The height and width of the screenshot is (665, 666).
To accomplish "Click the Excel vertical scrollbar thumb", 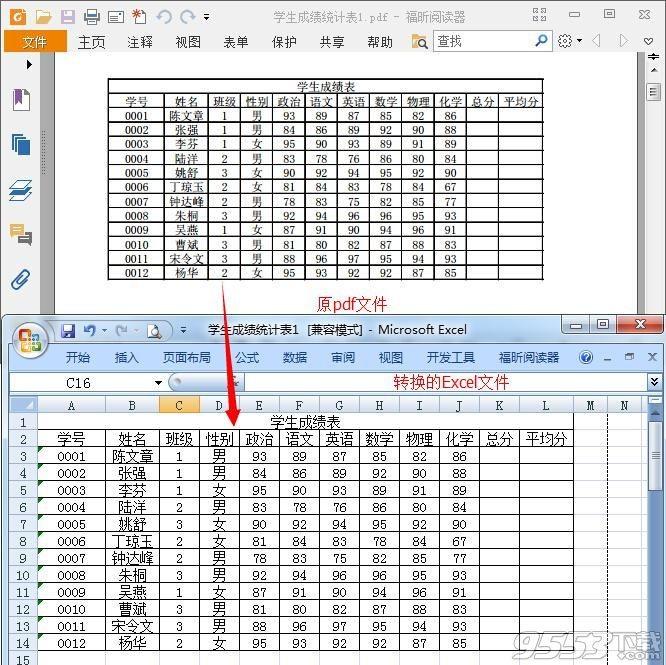I will (x=655, y=456).
